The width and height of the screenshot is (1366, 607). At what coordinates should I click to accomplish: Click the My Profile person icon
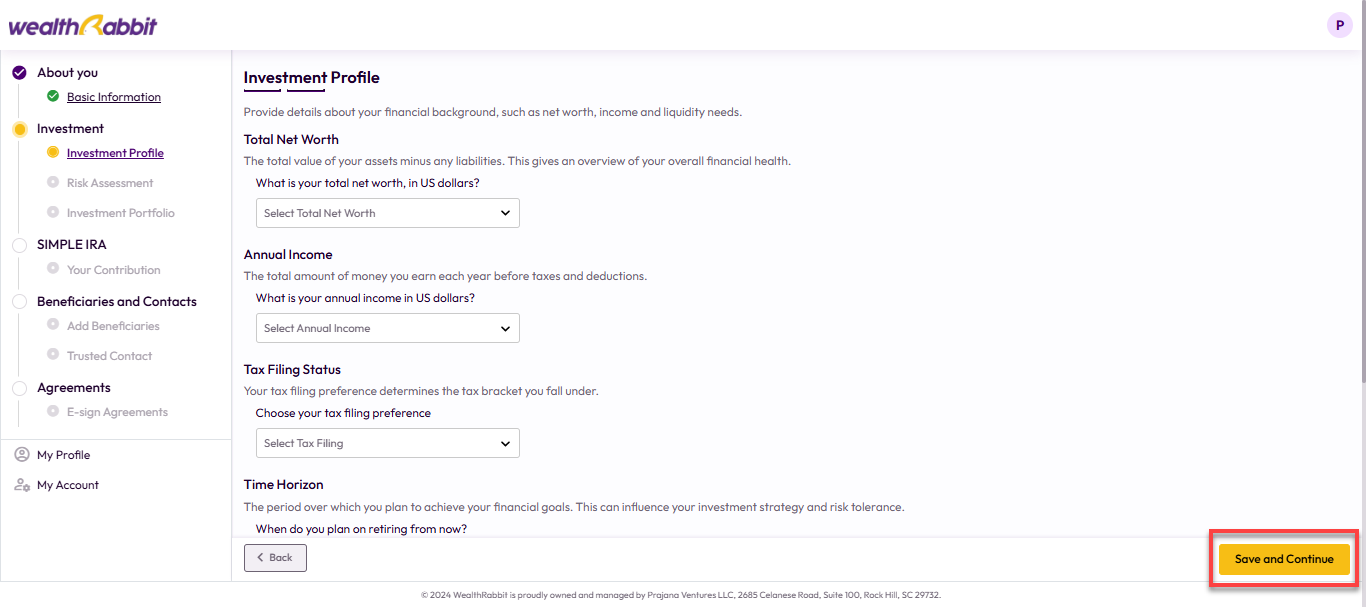coord(21,455)
